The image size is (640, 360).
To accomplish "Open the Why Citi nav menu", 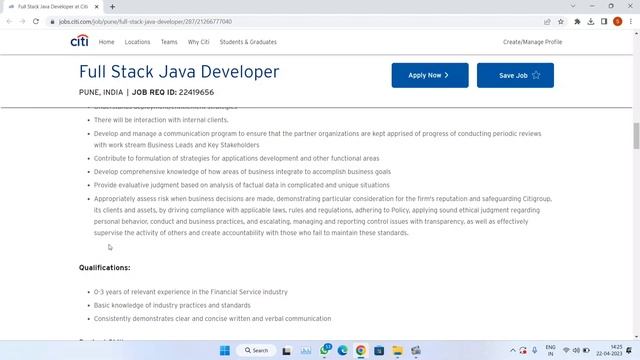I will tap(198, 42).
